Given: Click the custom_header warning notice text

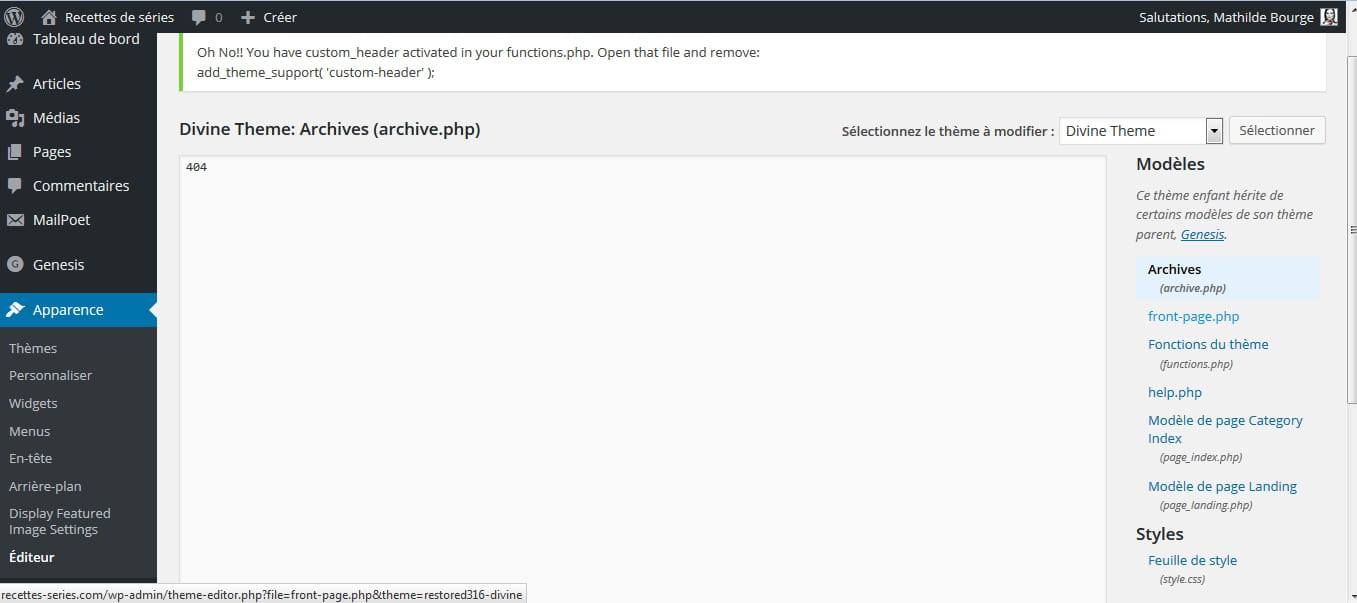Looking at the screenshot, I should click(478, 62).
